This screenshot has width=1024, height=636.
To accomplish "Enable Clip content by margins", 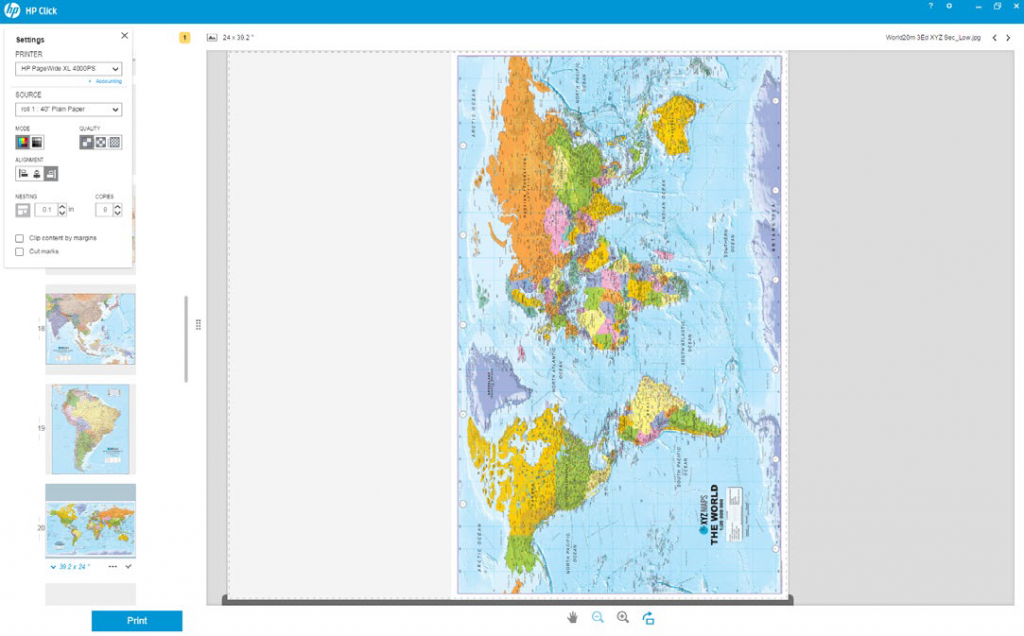I will (20, 238).
